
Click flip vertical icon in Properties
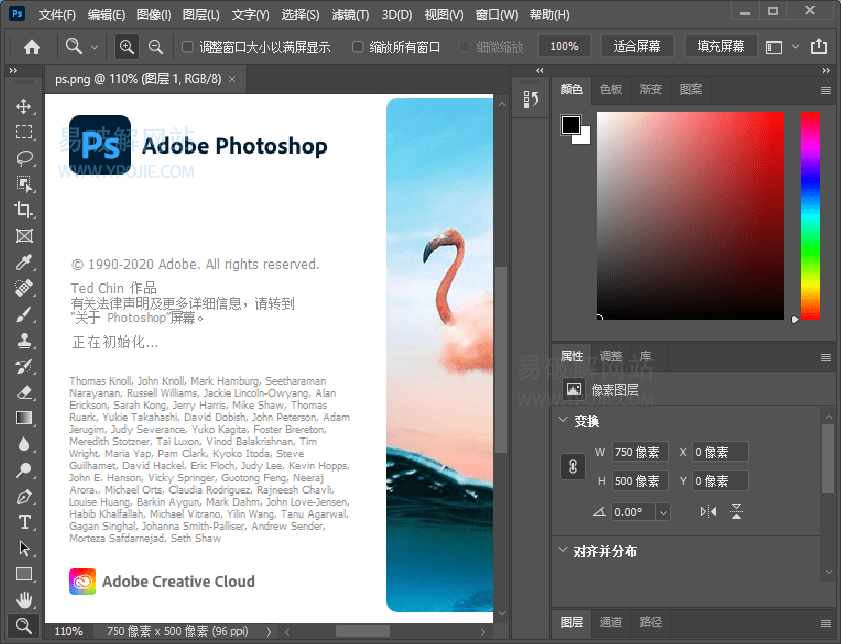(736, 512)
